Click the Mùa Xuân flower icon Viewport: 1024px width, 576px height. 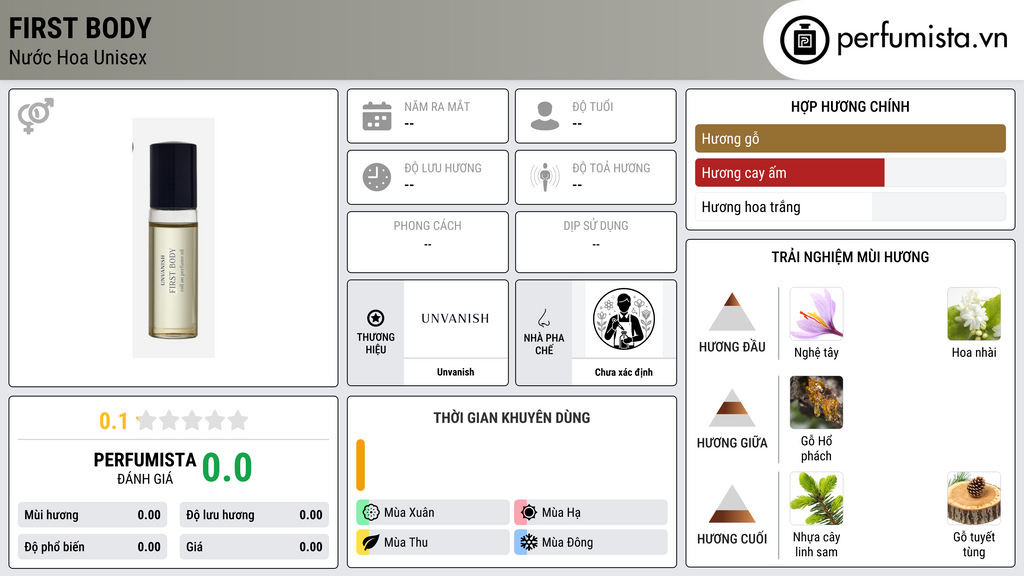point(371,513)
